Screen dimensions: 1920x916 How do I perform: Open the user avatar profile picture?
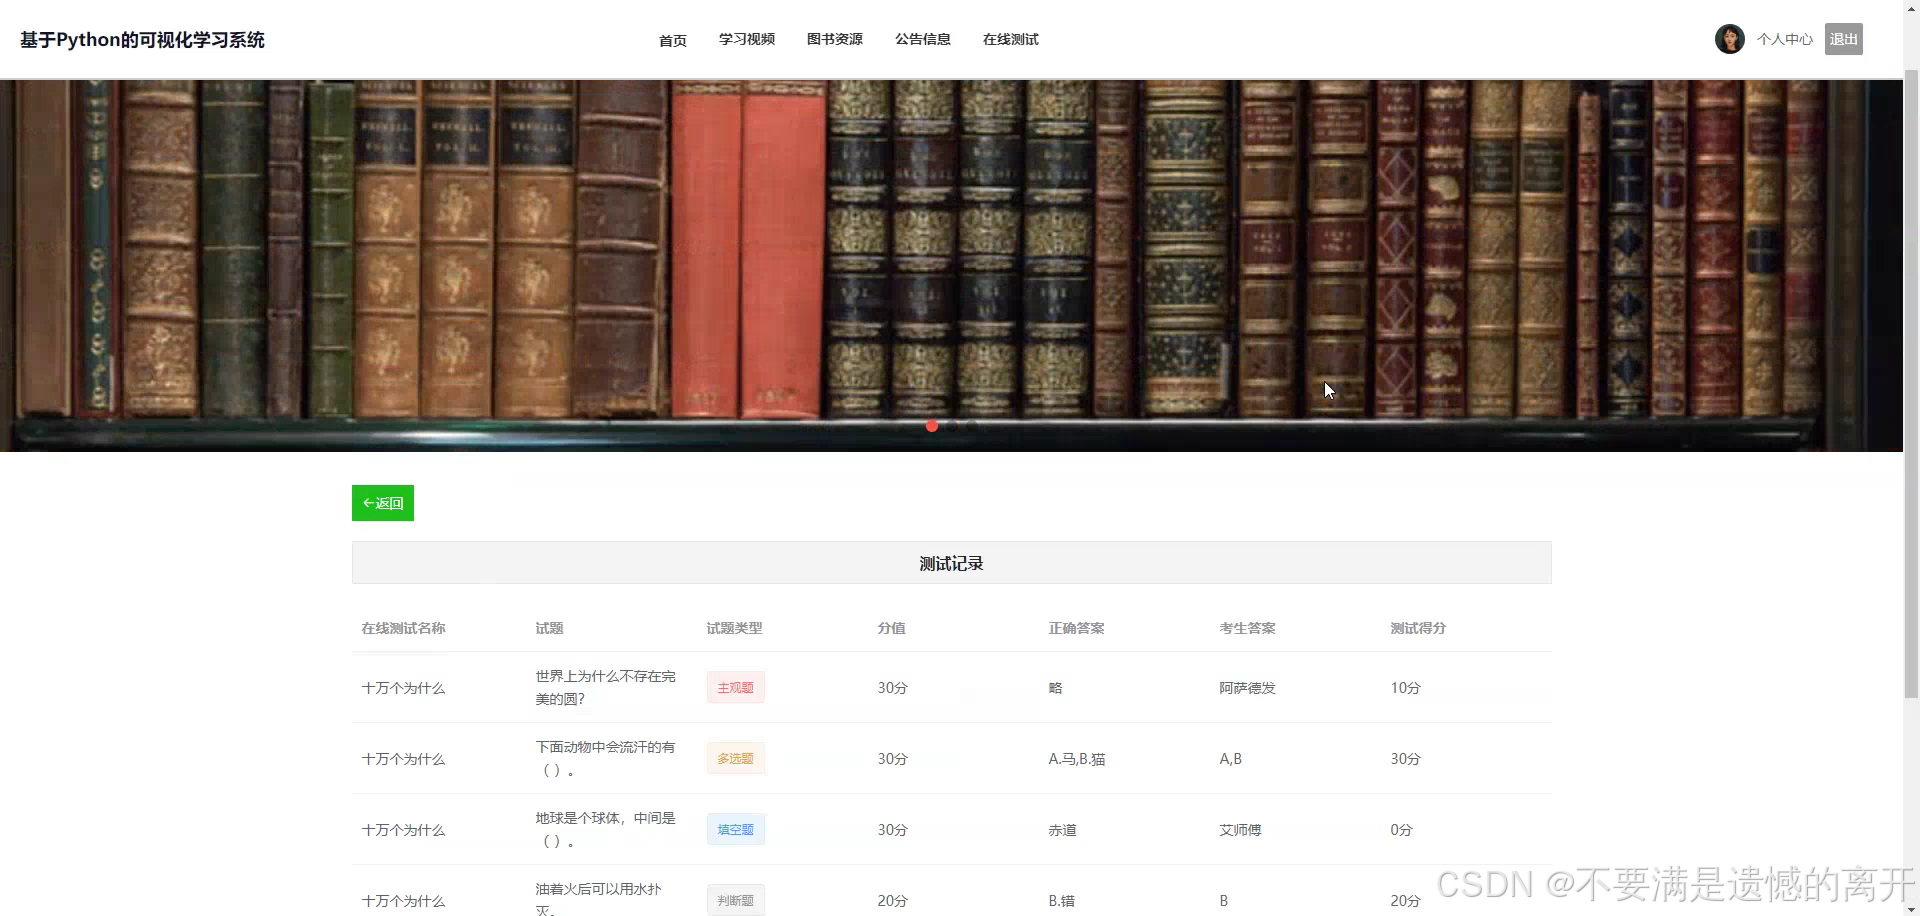click(x=1729, y=39)
